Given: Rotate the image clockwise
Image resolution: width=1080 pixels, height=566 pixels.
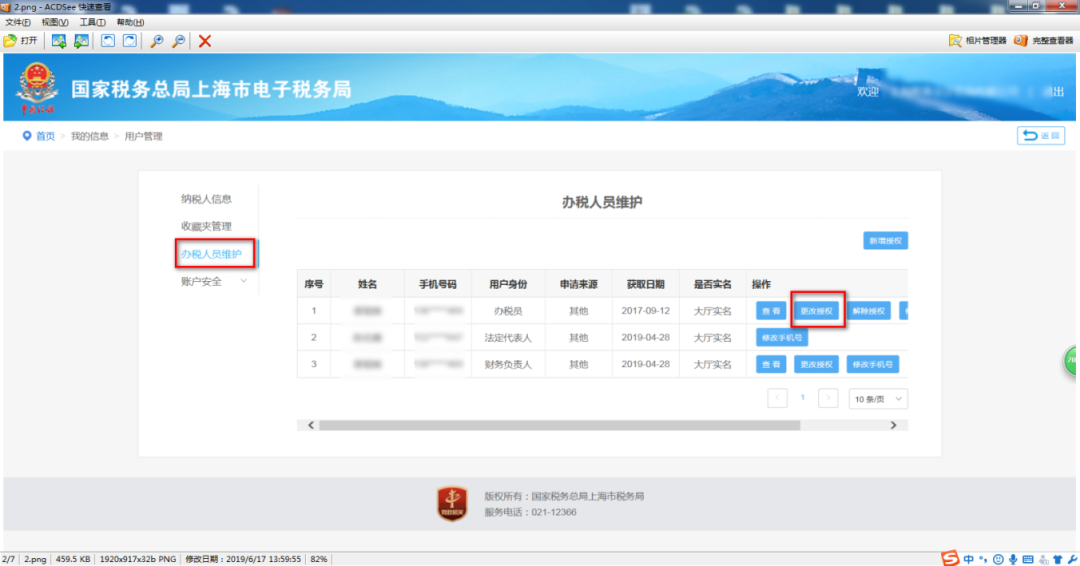Looking at the screenshot, I should click(x=129, y=41).
